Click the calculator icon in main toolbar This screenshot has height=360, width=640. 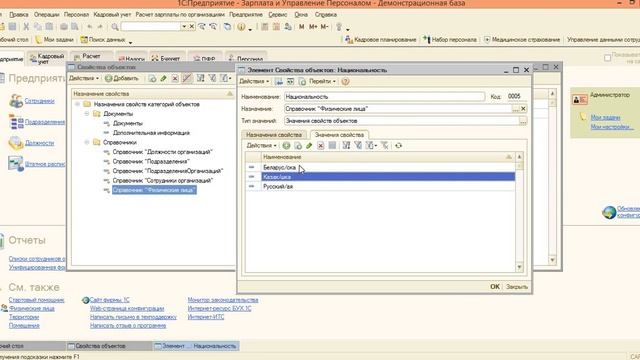(x=264, y=27)
